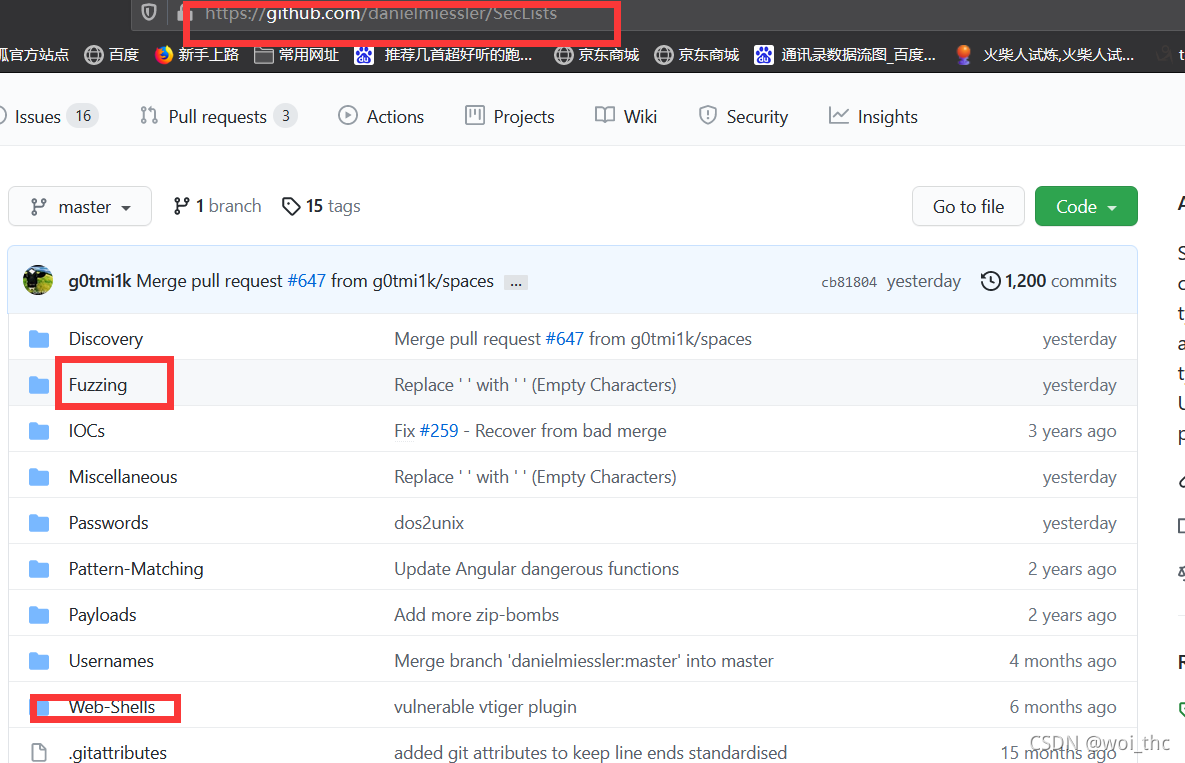This screenshot has height=763, width=1185.
Task: Click the IOCs folder icon
Action: pos(39,431)
